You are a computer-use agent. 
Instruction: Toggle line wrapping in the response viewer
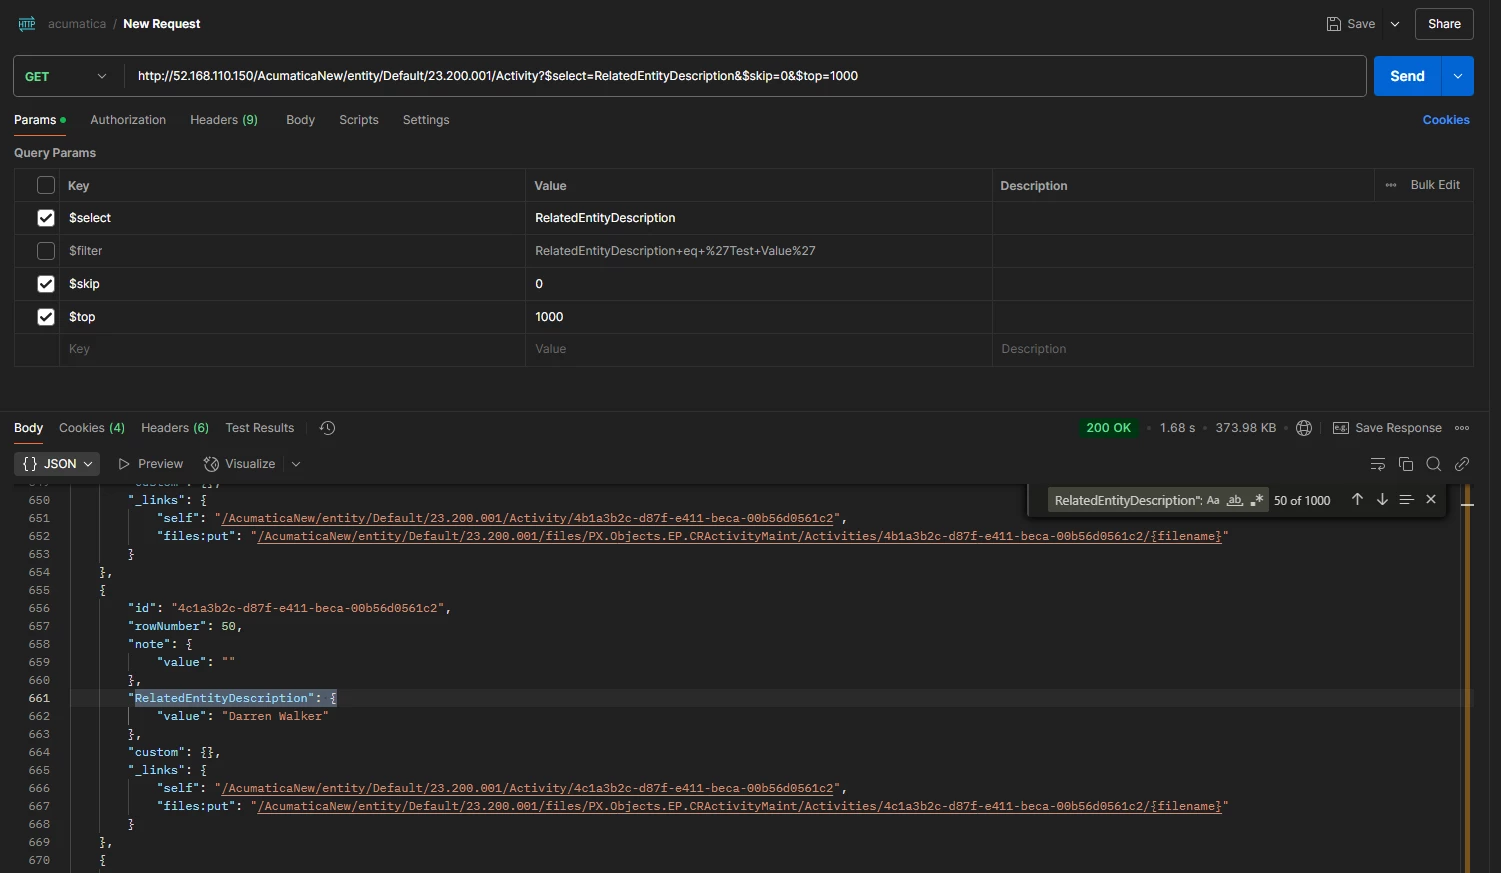point(1377,463)
